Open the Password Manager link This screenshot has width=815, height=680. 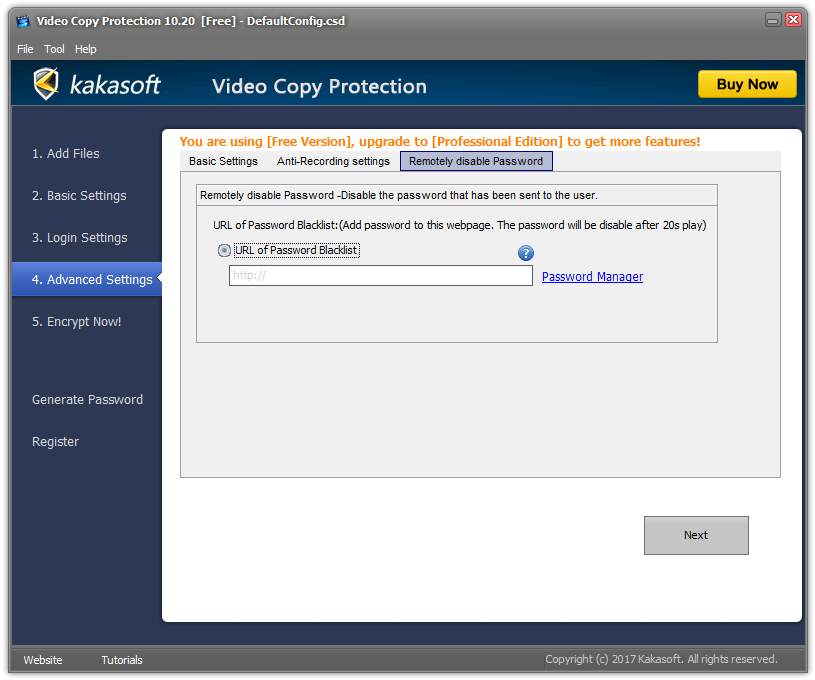click(x=592, y=277)
